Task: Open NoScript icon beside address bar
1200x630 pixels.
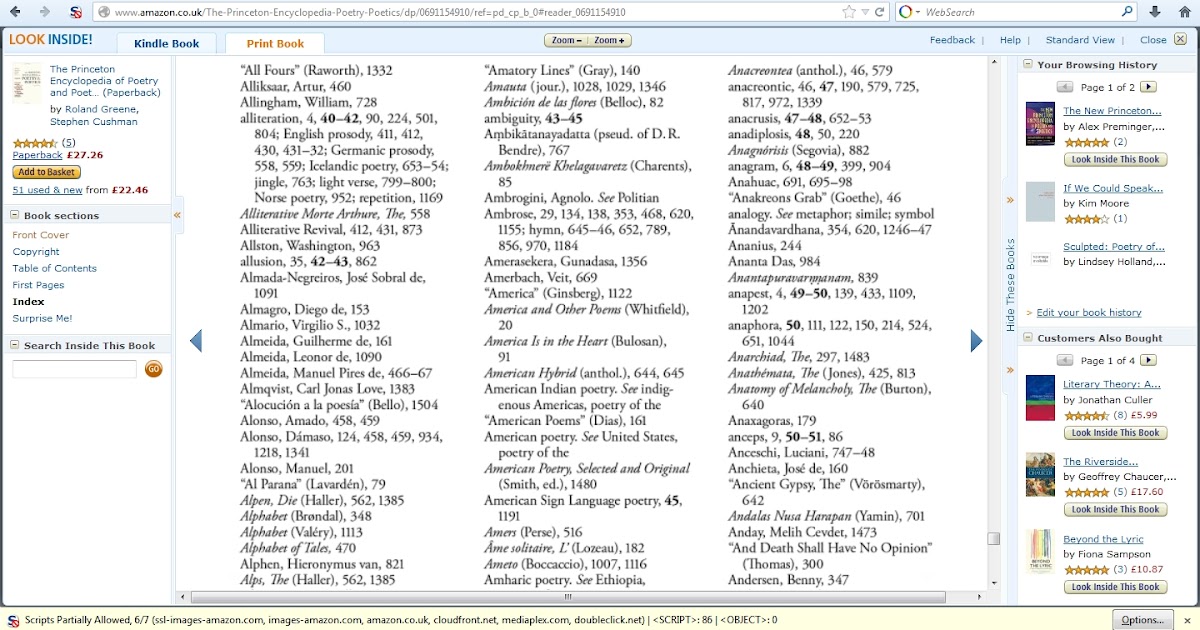Action: click(x=77, y=12)
